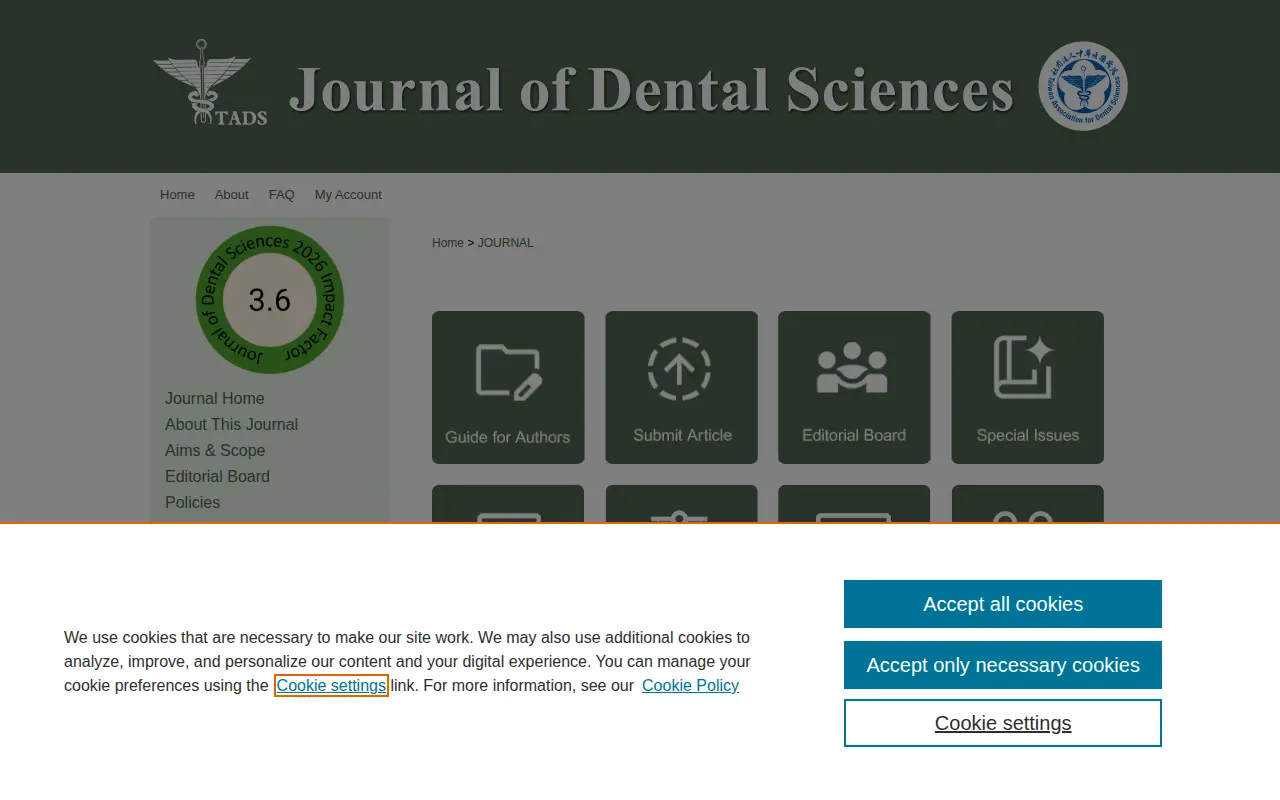Accept all cookies
1280x800 pixels.
1003,604
